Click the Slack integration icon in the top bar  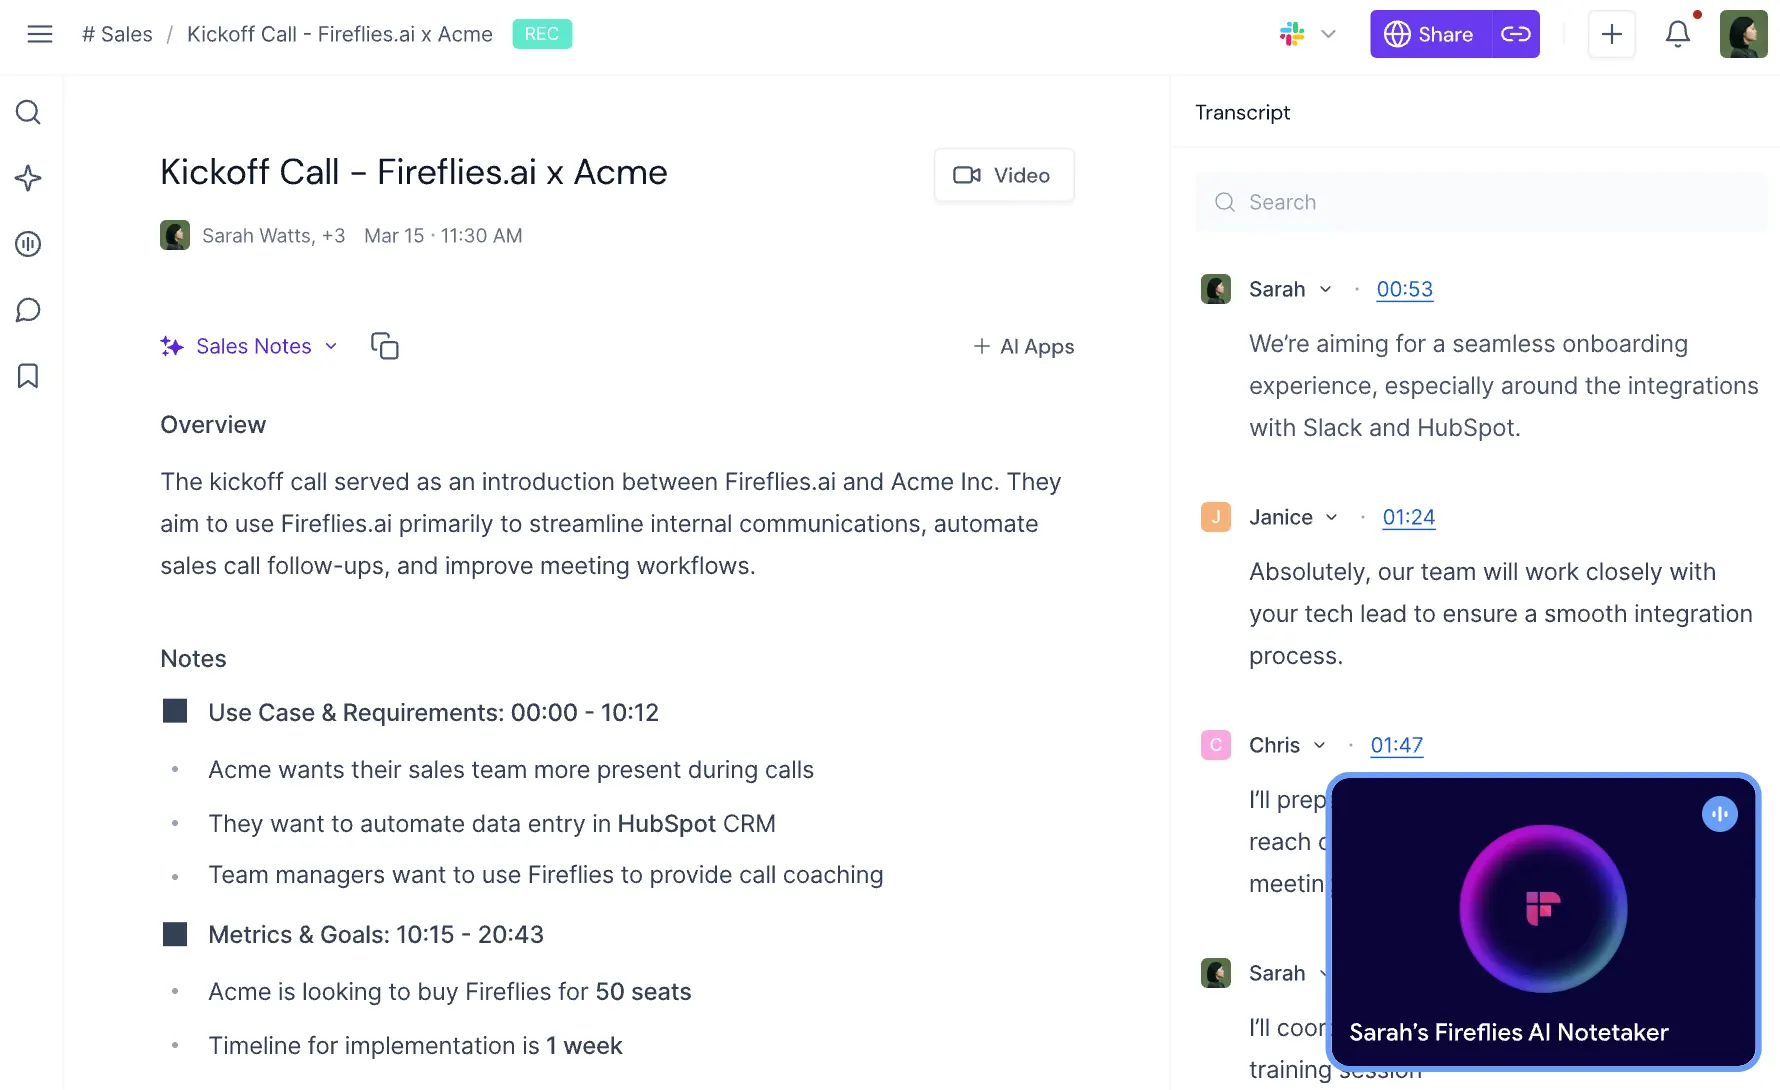coord(1290,33)
